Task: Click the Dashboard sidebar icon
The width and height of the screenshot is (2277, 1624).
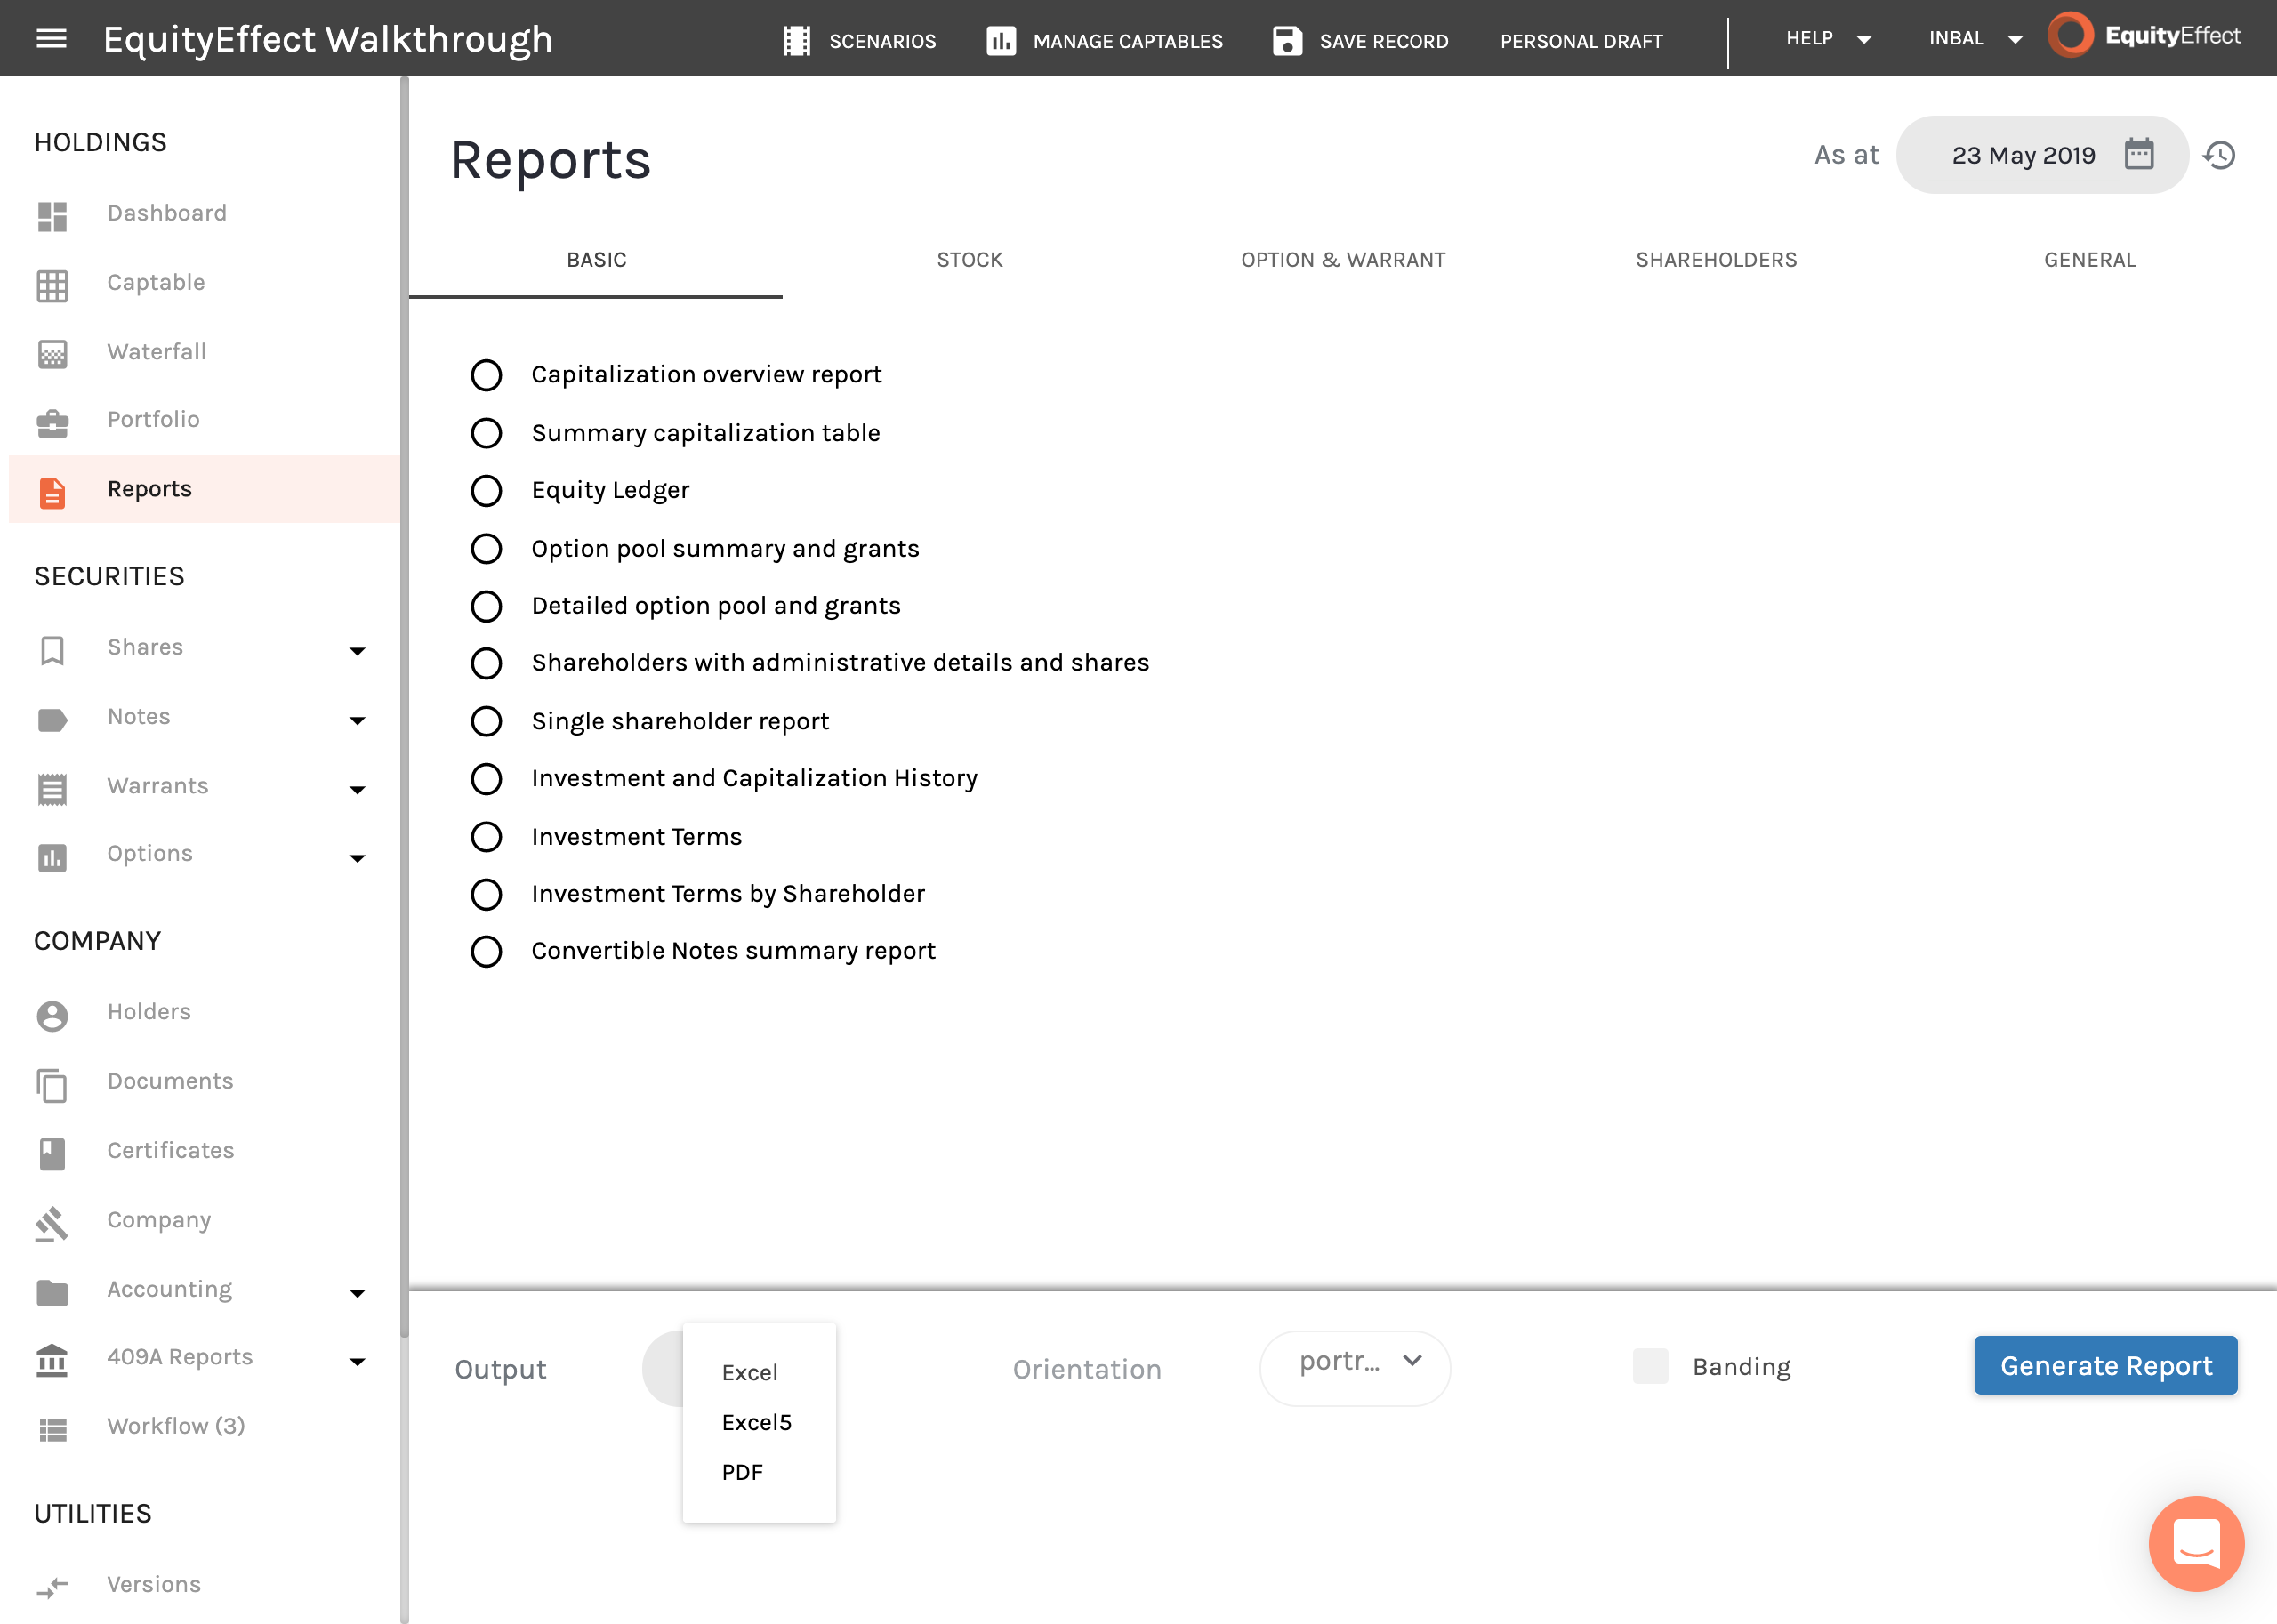Action: (52, 216)
